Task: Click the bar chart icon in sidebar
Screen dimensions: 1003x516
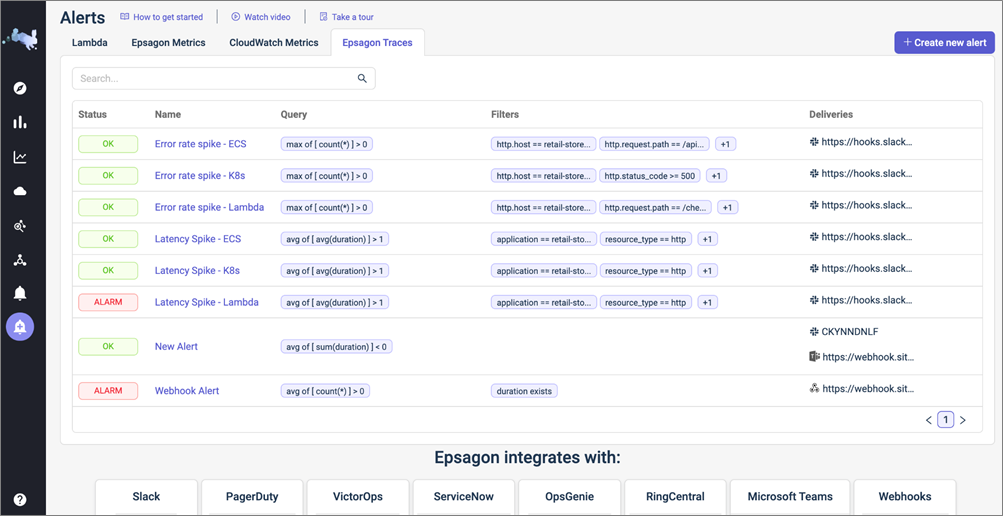Action: [20, 123]
